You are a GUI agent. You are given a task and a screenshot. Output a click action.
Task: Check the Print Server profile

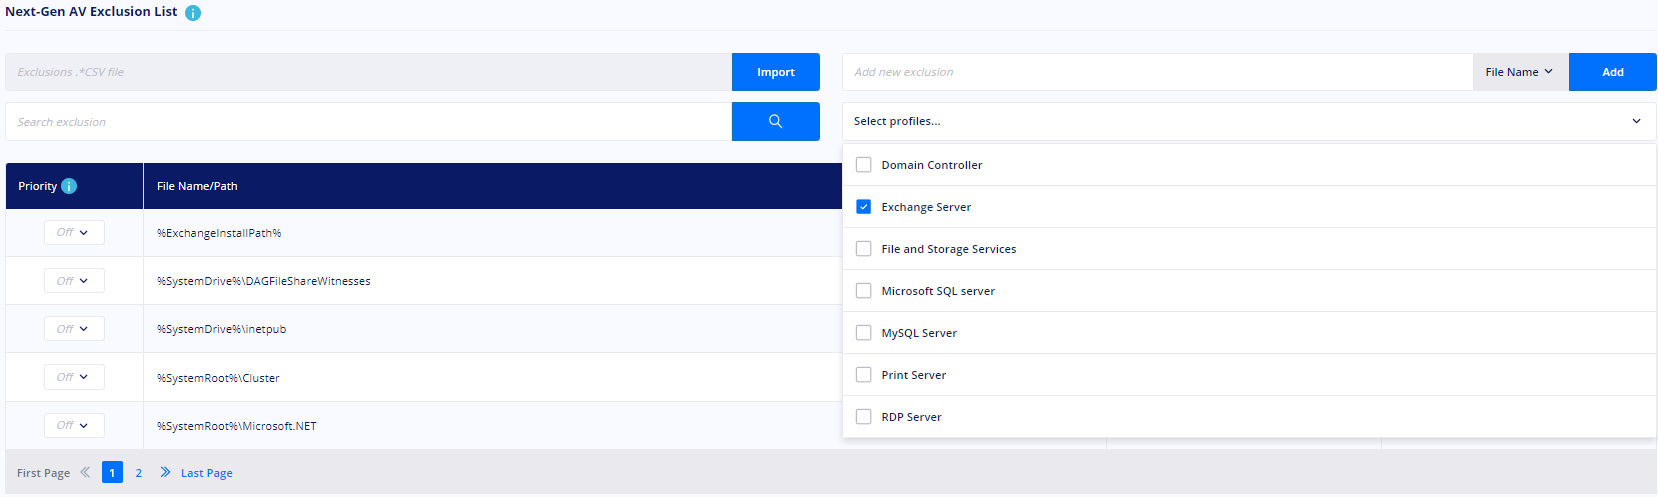[x=864, y=375]
